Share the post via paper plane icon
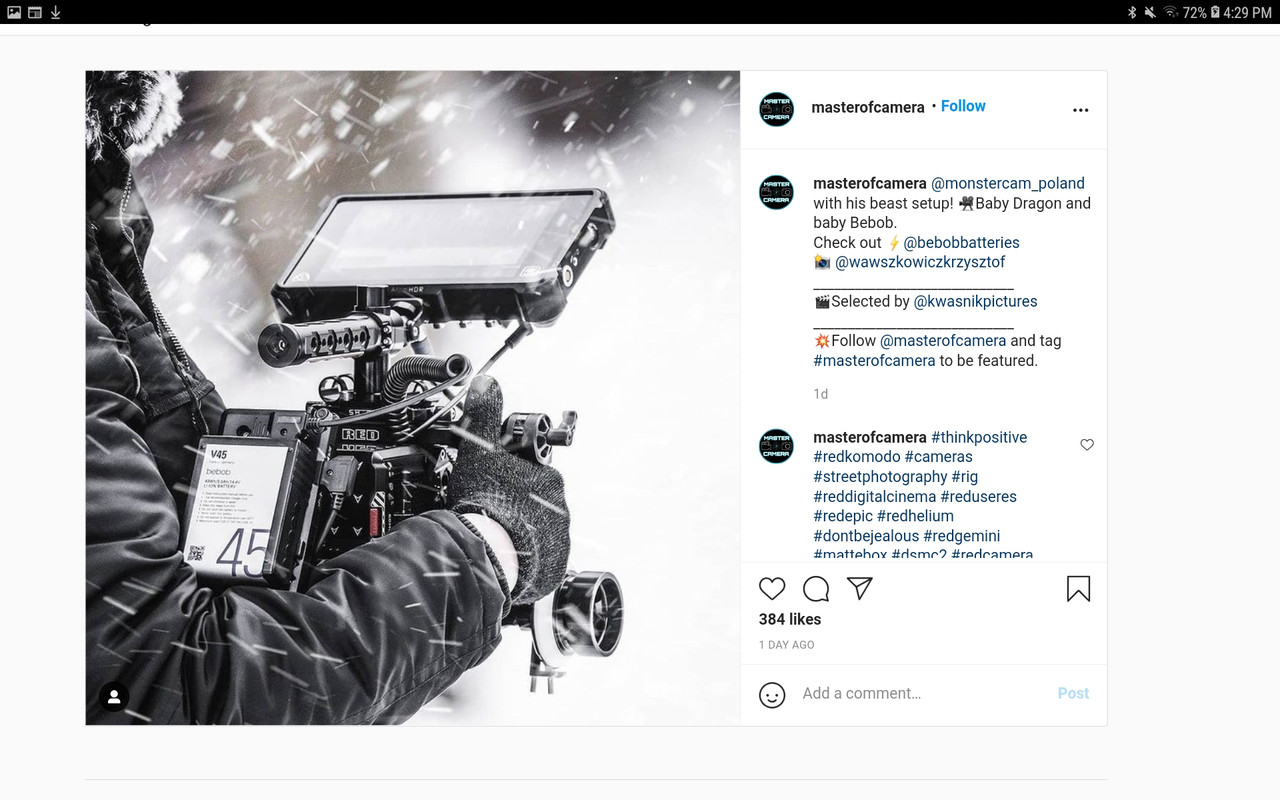Image resolution: width=1280 pixels, height=800 pixels. (860, 588)
